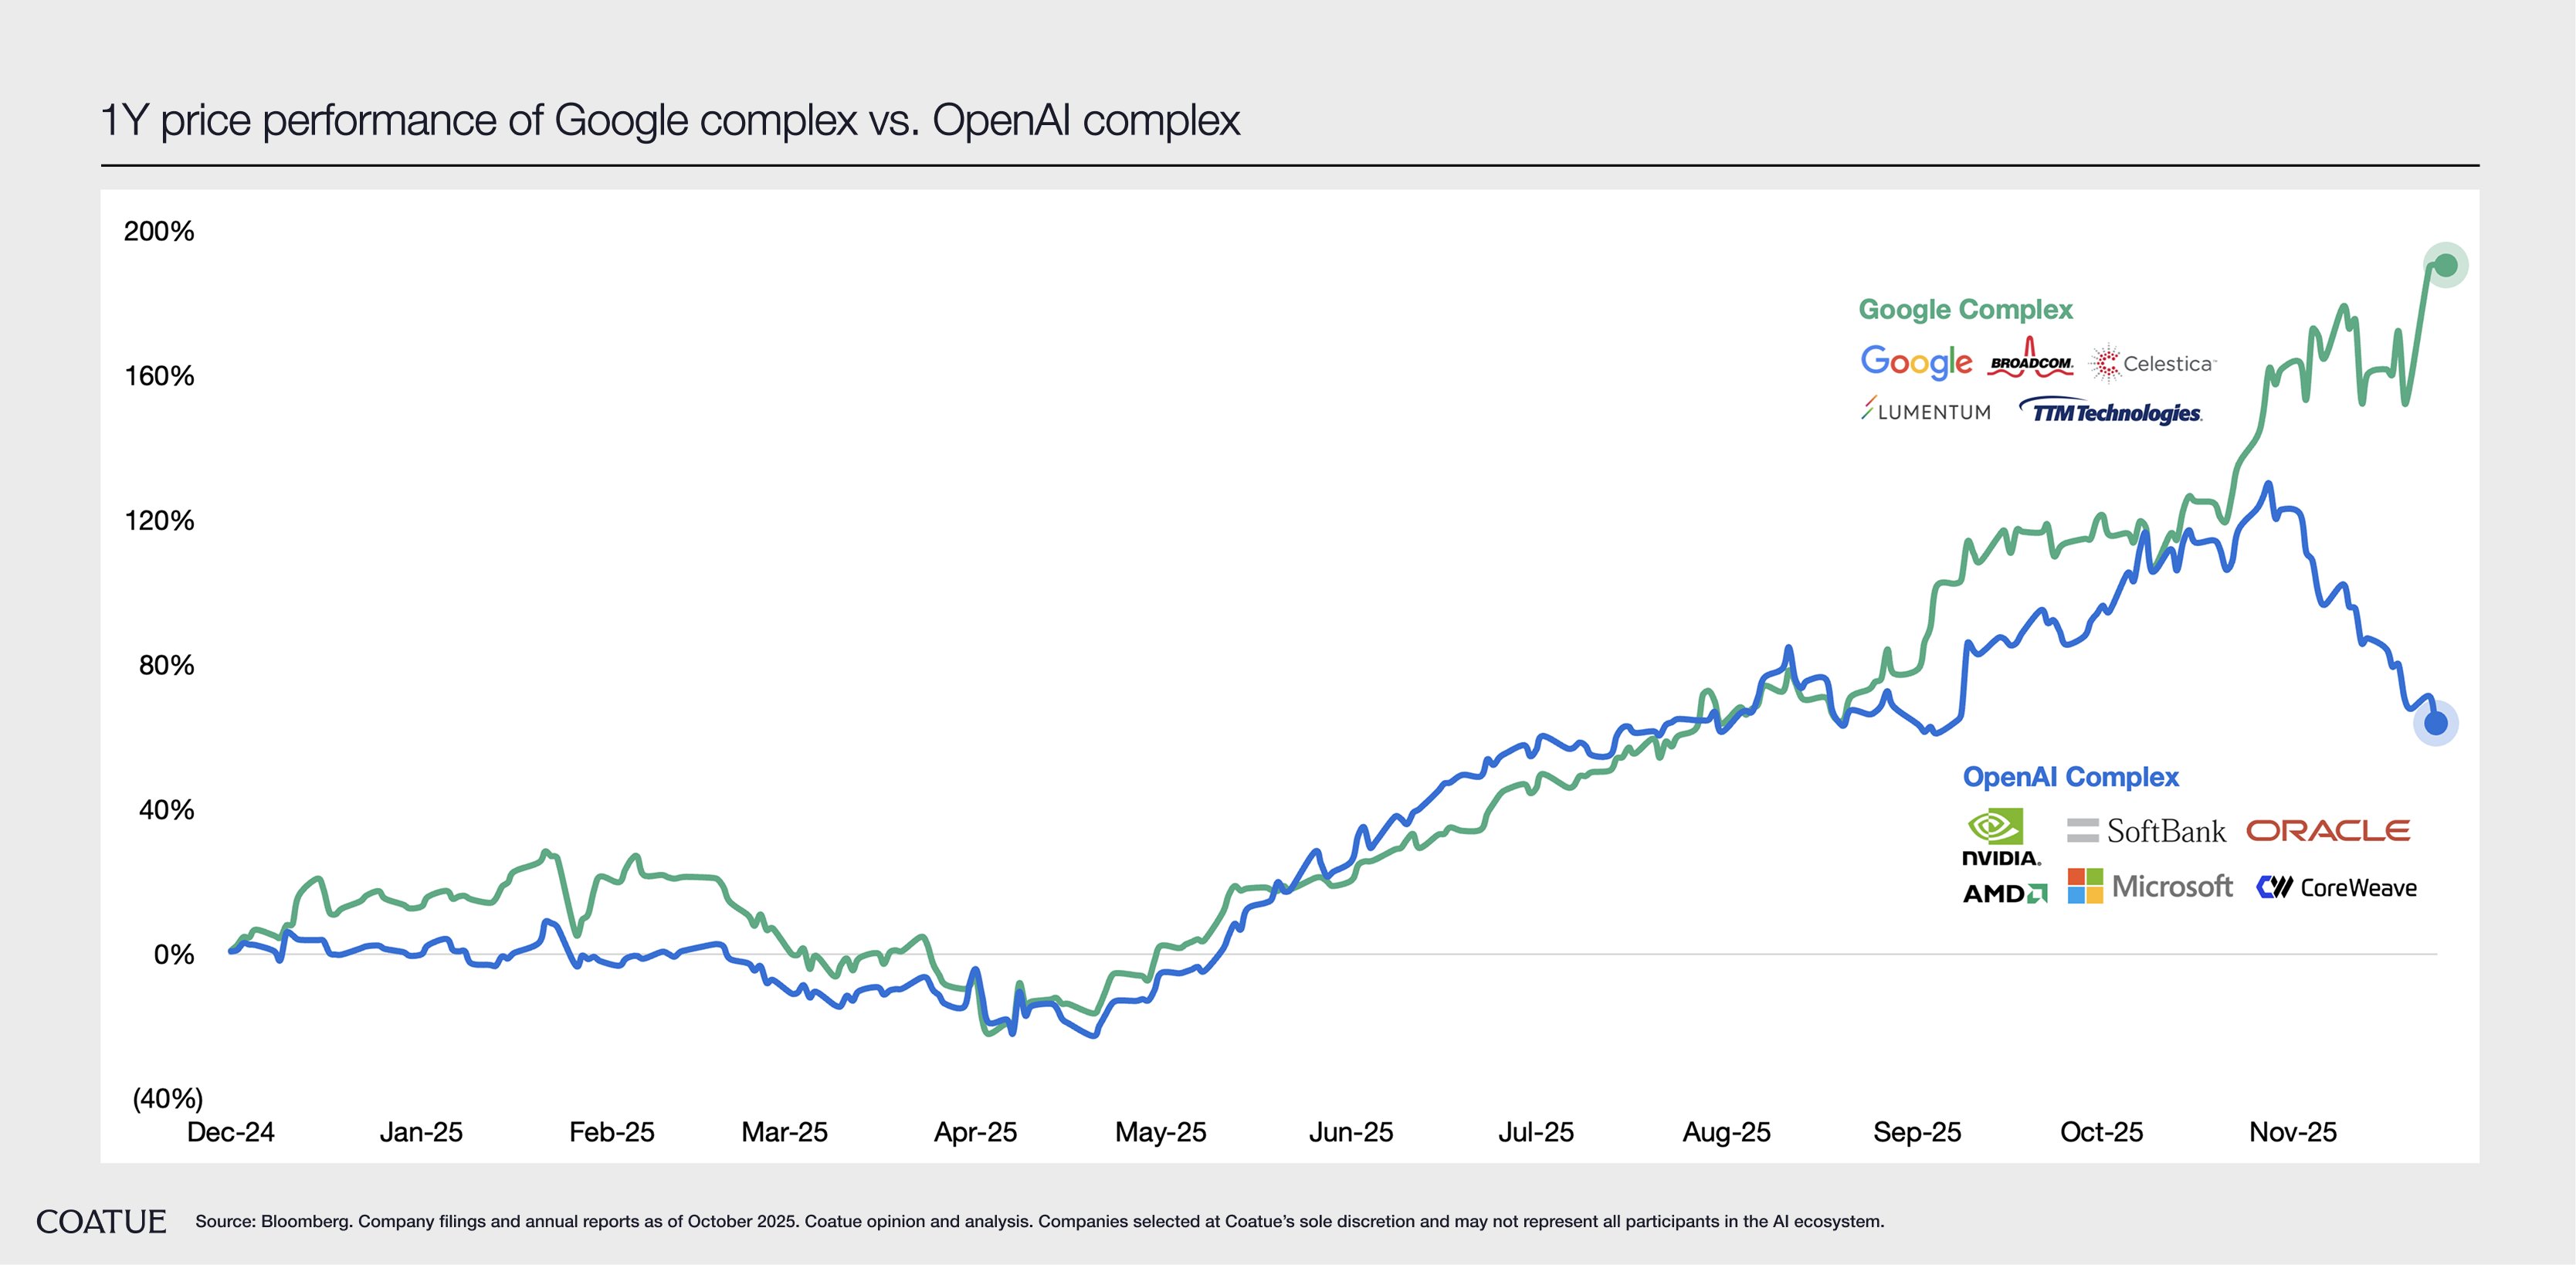Click the AMD logo

tap(2004, 893)
